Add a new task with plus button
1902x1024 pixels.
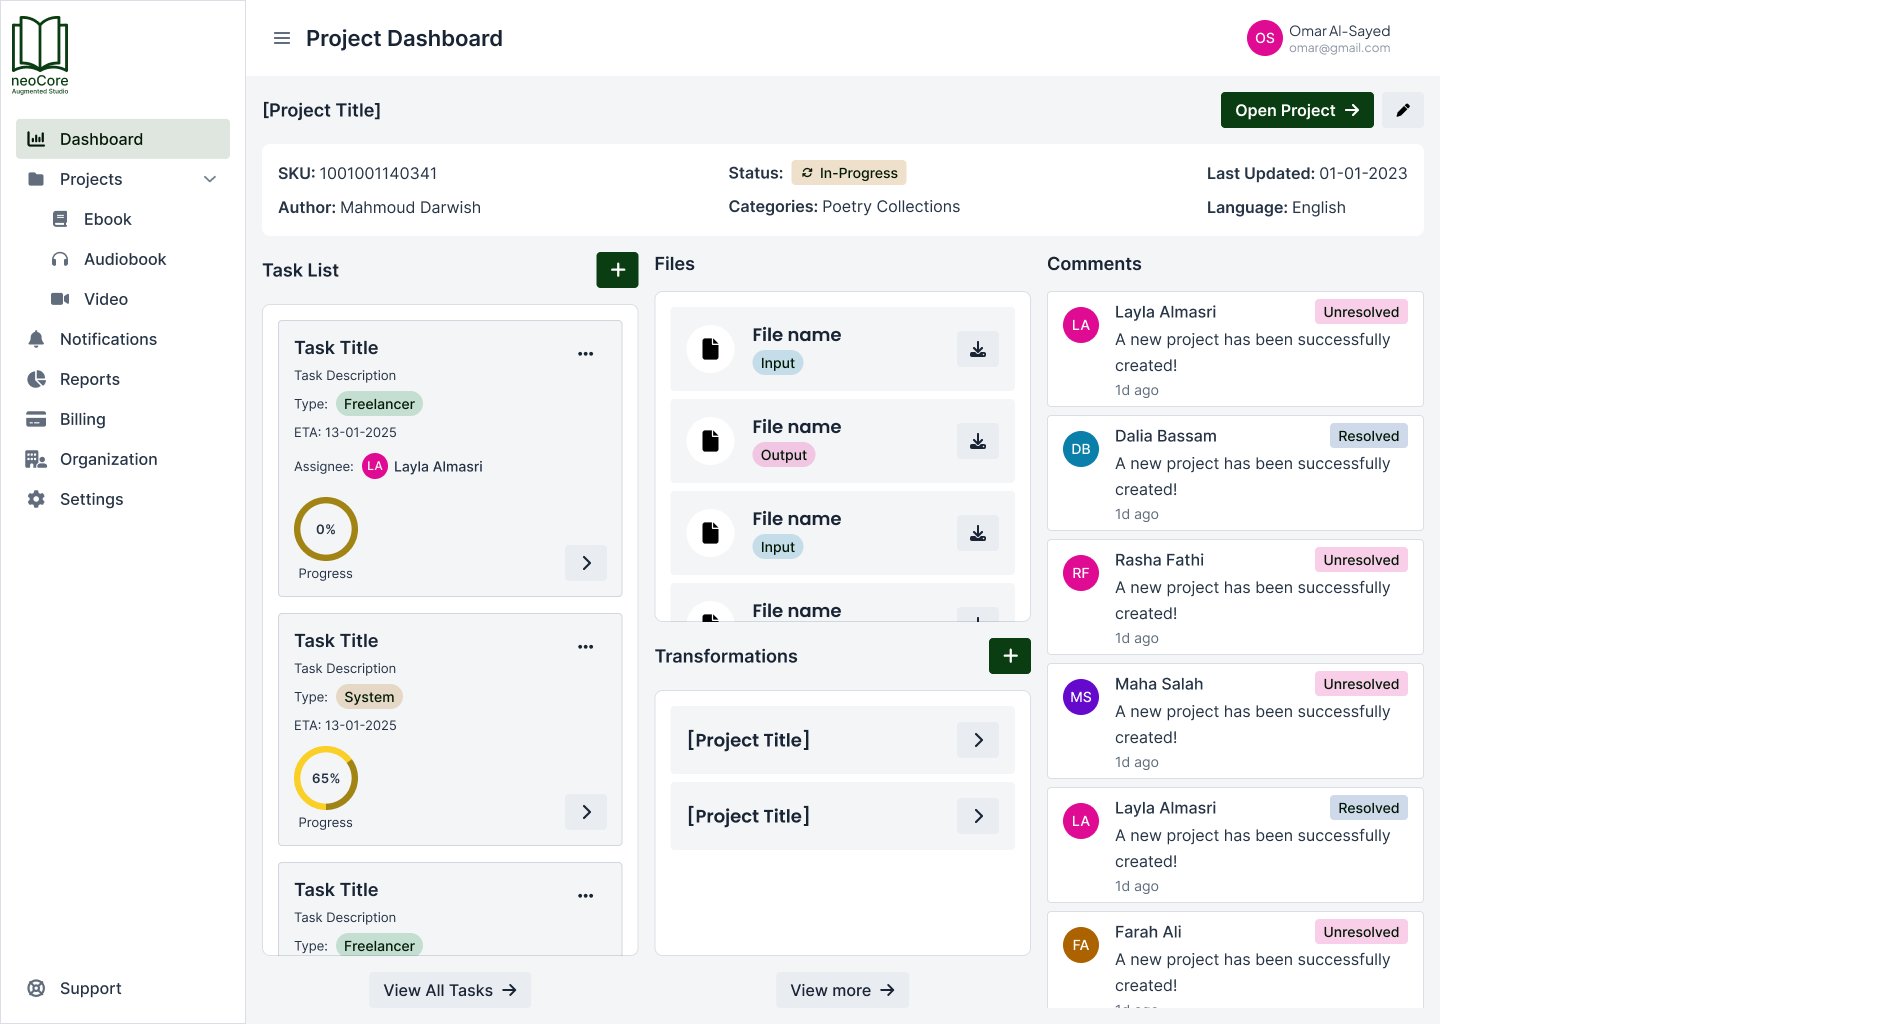click(617, 270)
